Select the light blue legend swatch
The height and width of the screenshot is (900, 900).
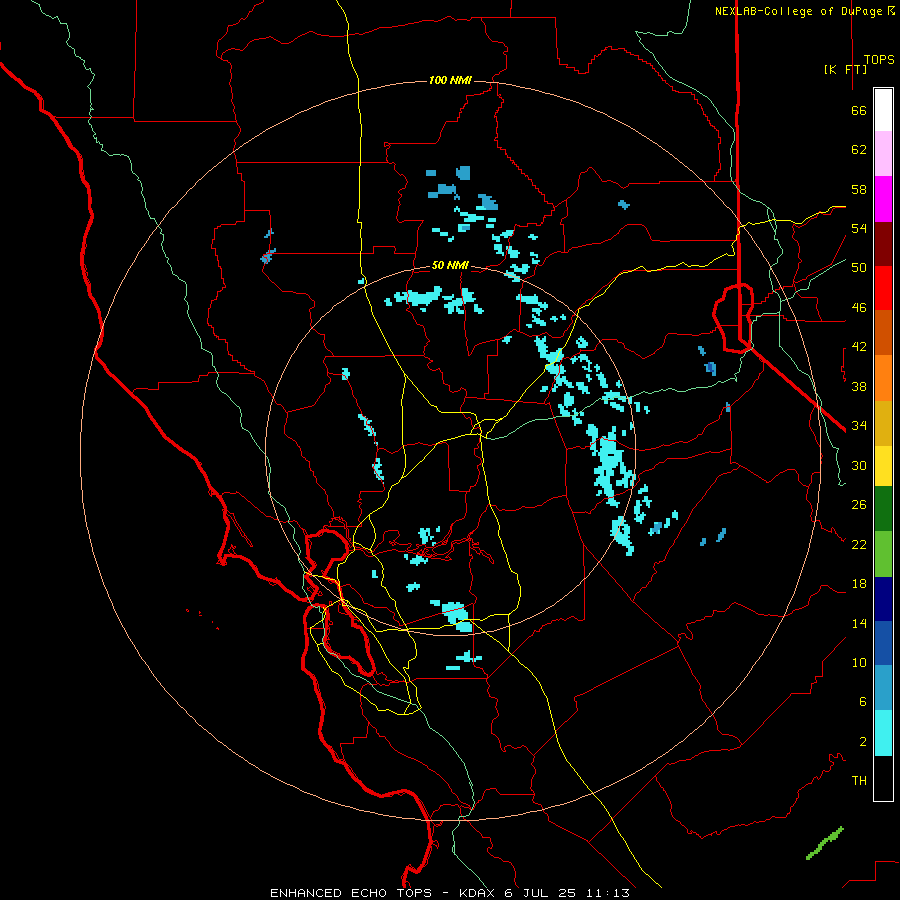coord(883,687)
